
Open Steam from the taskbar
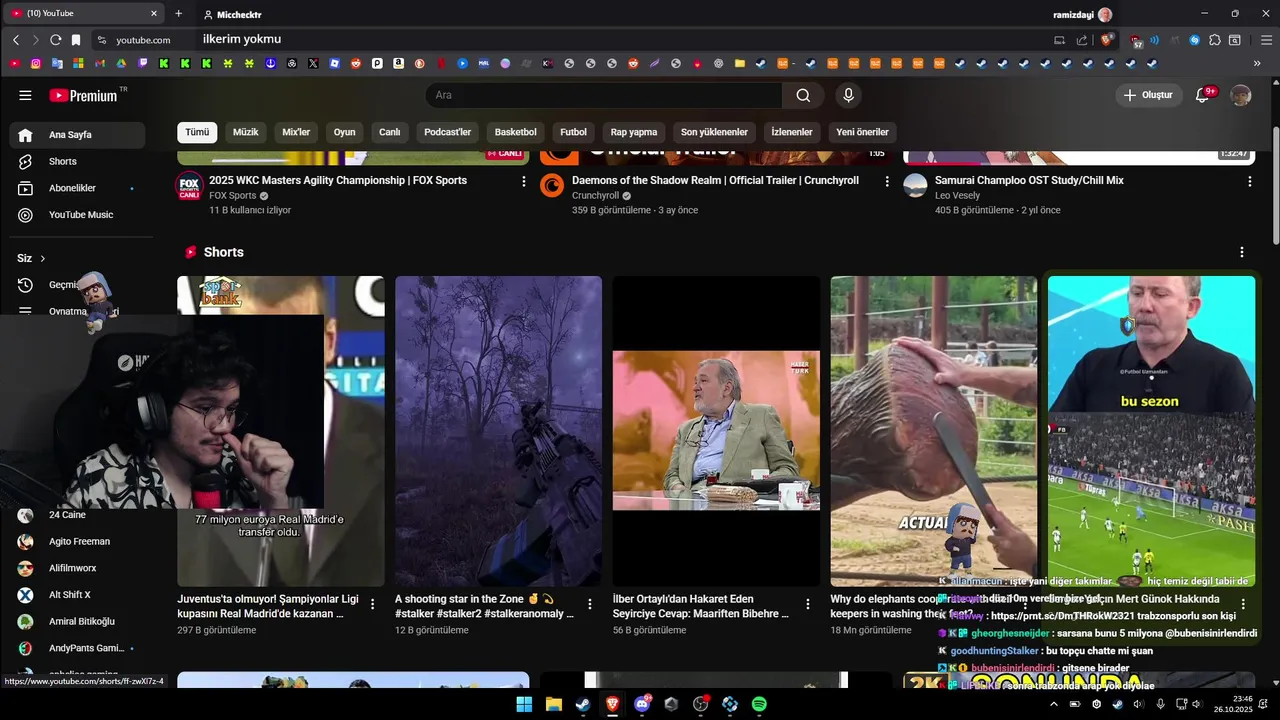tap(583, 704)
